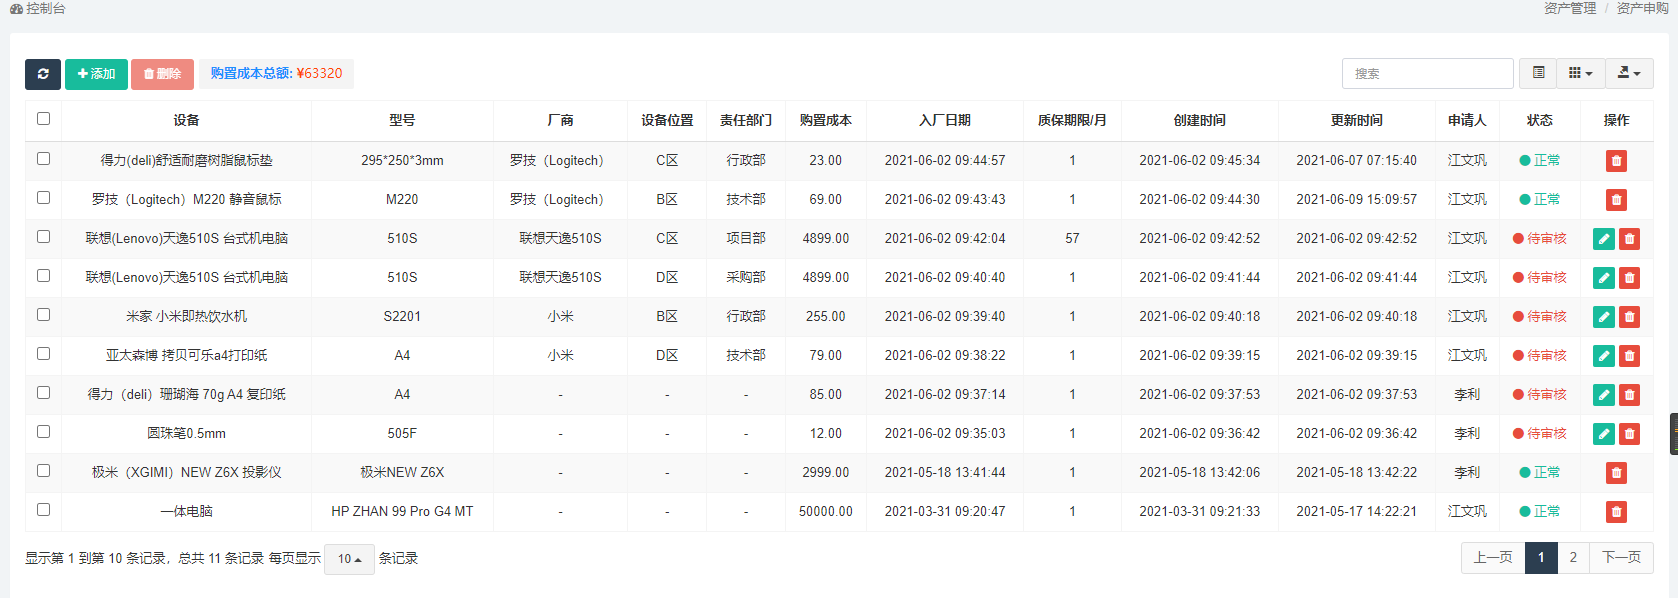Delete the 一体电脑 row via trash icon
1678x598 pixels.
[1616, 512]
